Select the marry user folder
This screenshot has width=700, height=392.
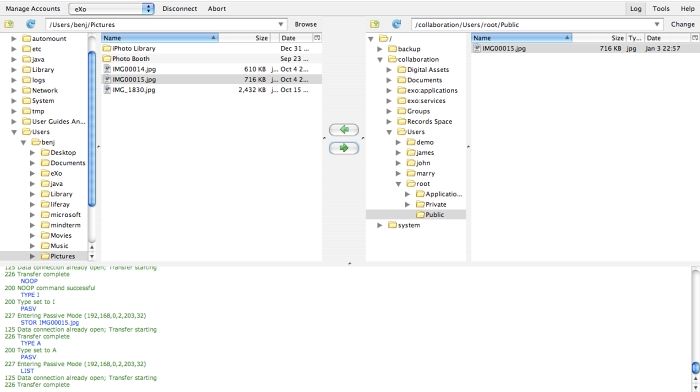pyautogui.click(x=421, y=173)
